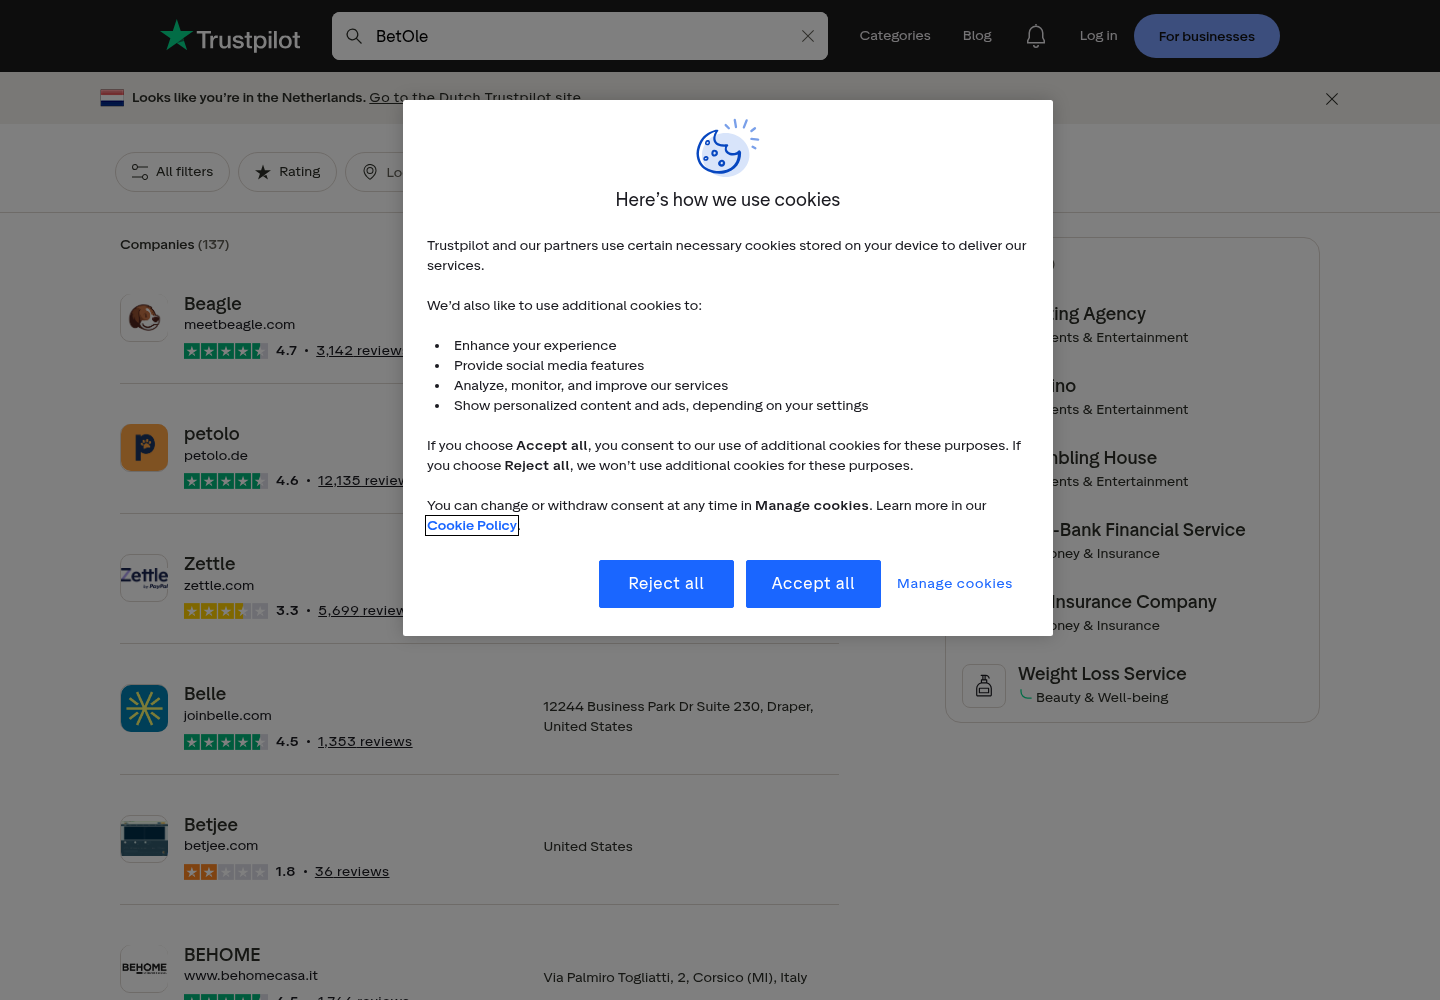Open Manage cookies settings
Viewport: 1440px width, 1000px height.
pos(955,584)
